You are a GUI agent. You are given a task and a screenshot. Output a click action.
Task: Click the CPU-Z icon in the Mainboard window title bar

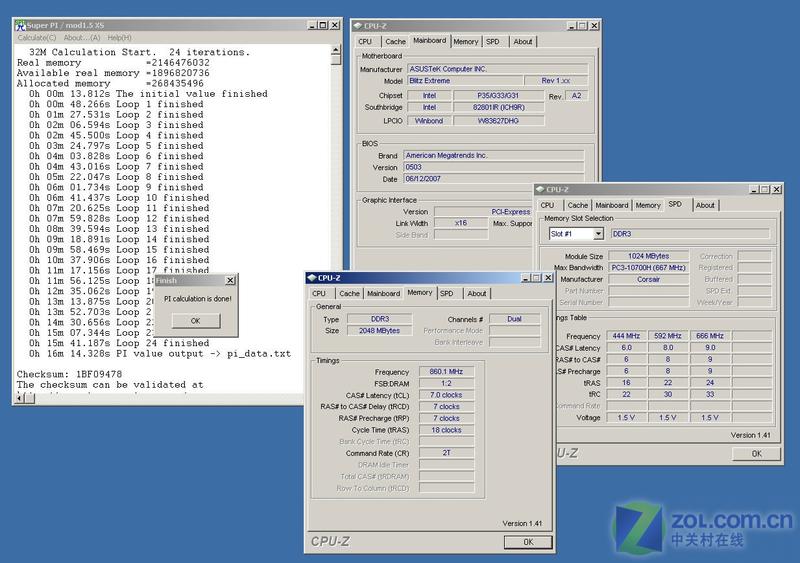pyautogui.click(x=358, y=26)
